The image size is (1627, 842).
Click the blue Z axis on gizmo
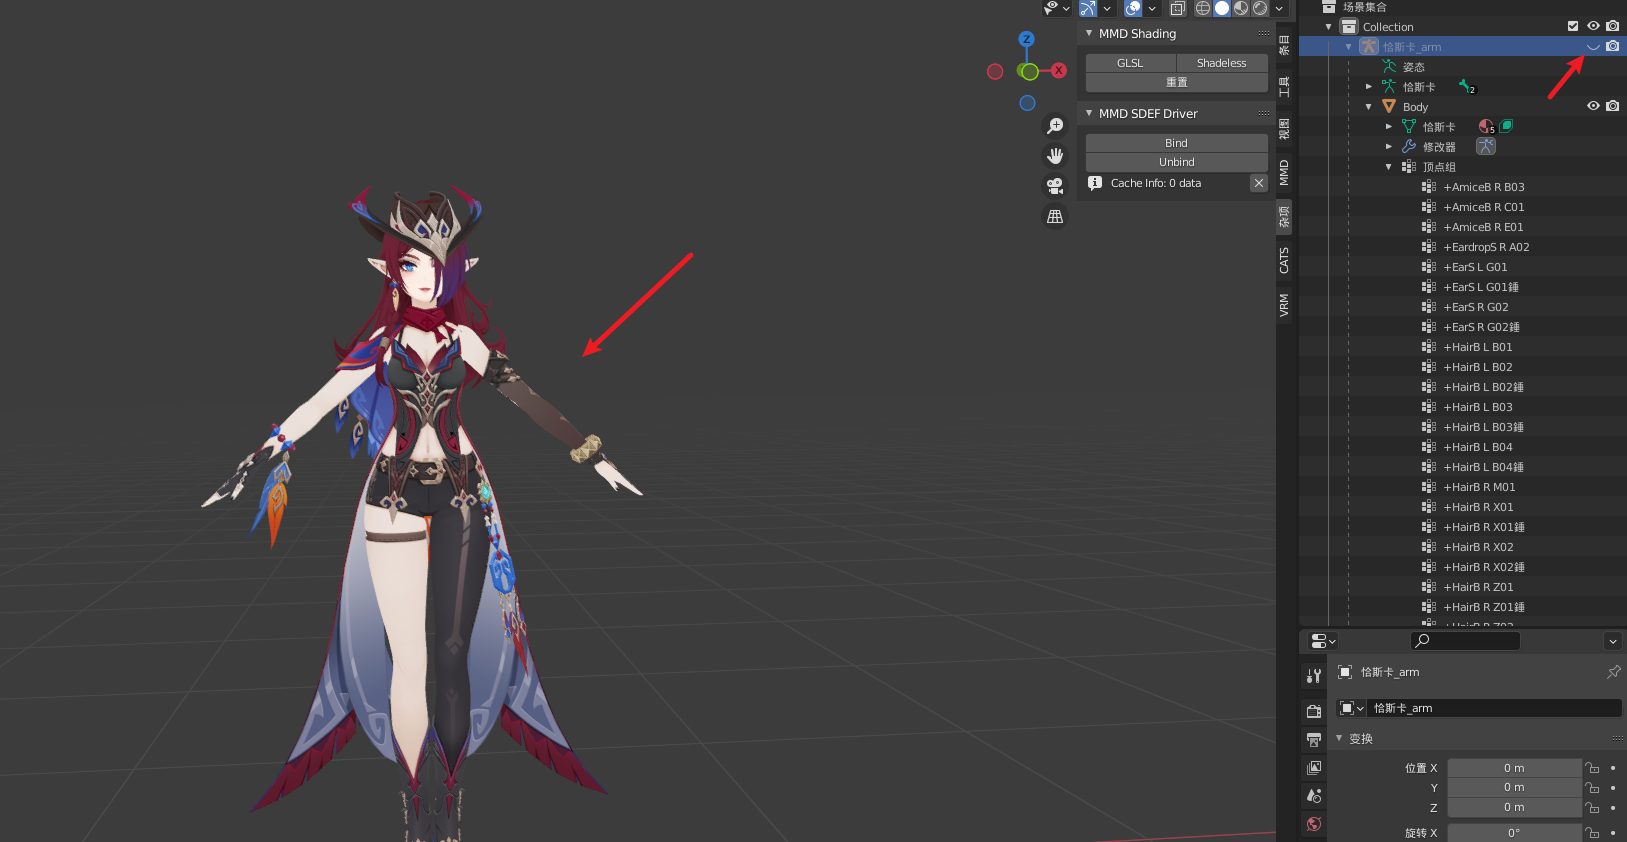(1027, 39)
